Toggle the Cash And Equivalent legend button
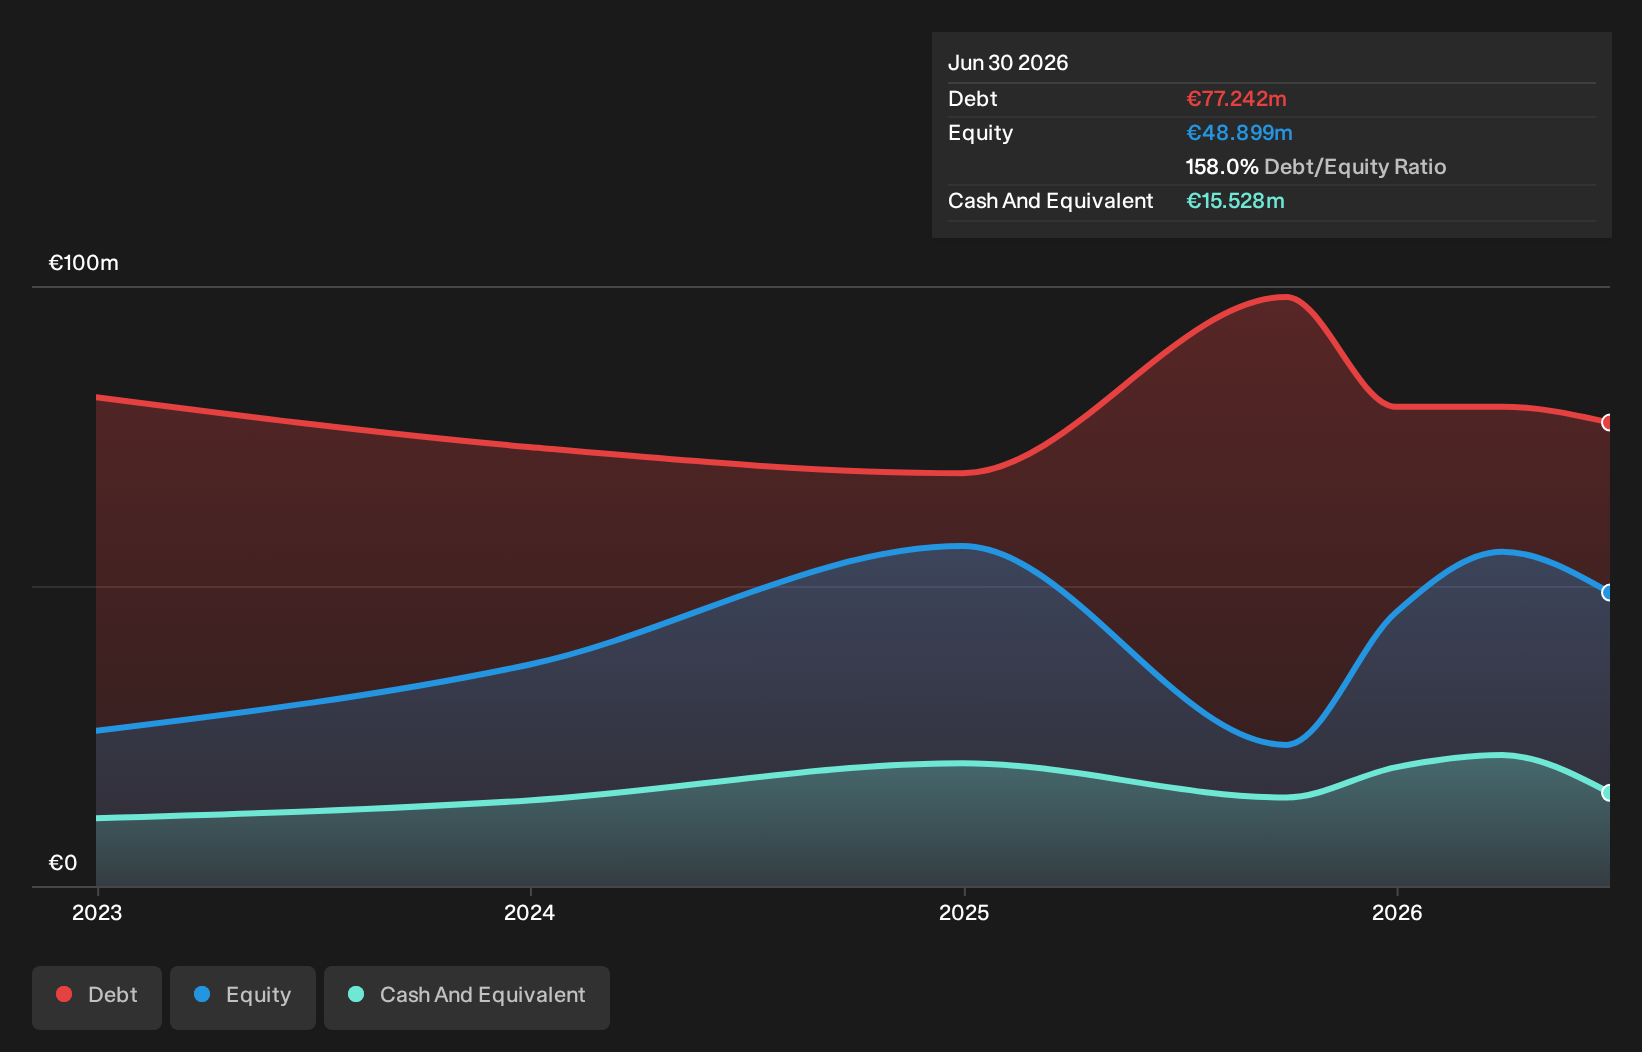Screen dimensions: 1642x1052 click(467, 997)
